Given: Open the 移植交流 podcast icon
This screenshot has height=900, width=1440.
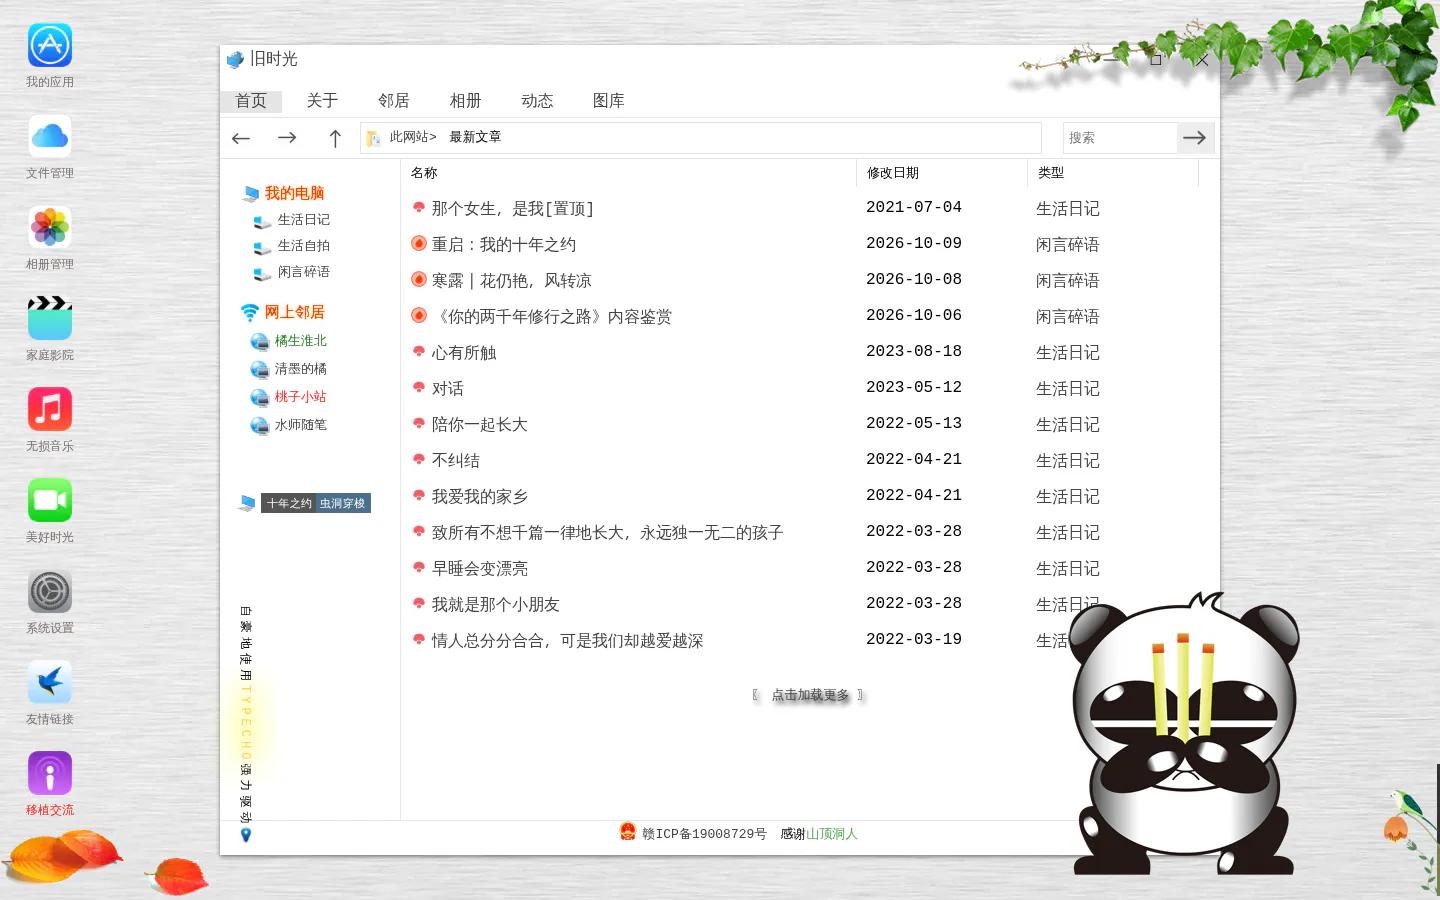Looking at the screenshot, I should point(50,773).
